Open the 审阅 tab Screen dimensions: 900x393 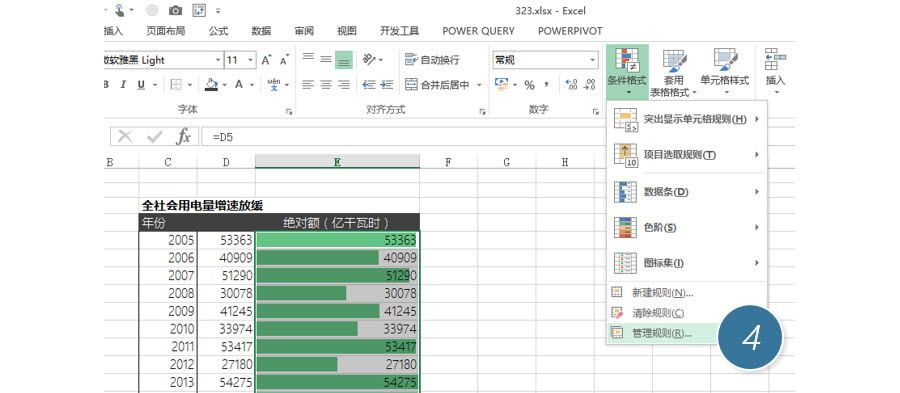(x=304, y=31)
